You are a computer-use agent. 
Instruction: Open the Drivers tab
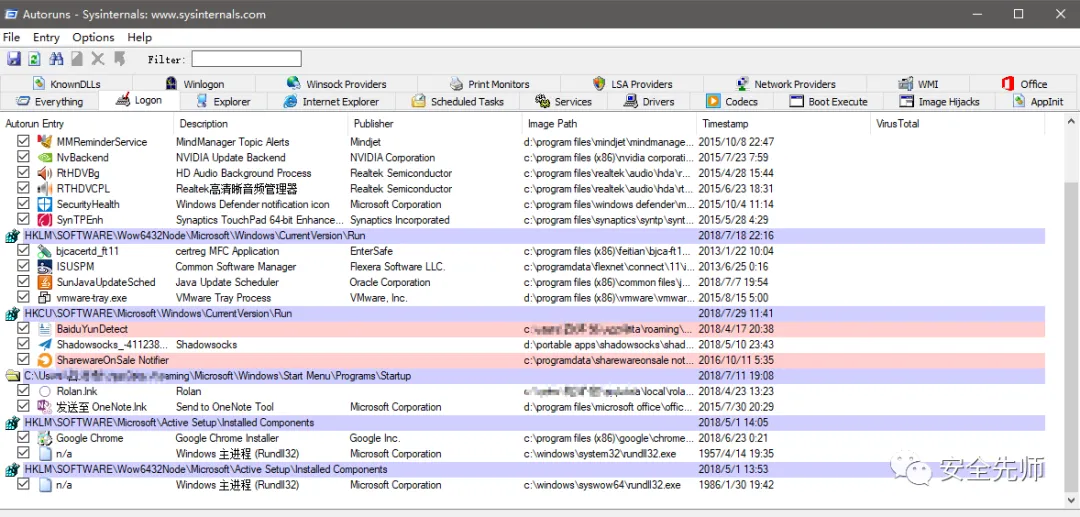[649, 102]
